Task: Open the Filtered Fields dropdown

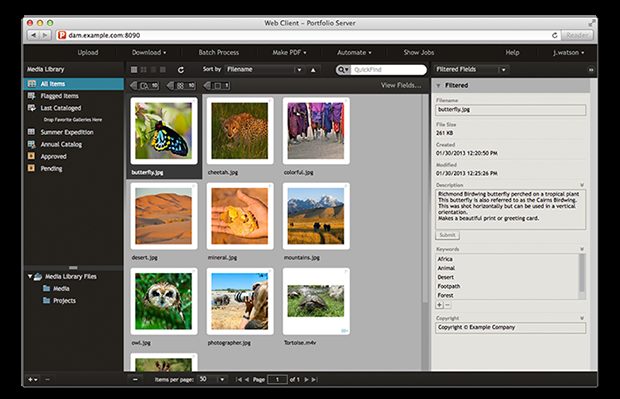Action: tap(471, 70)
